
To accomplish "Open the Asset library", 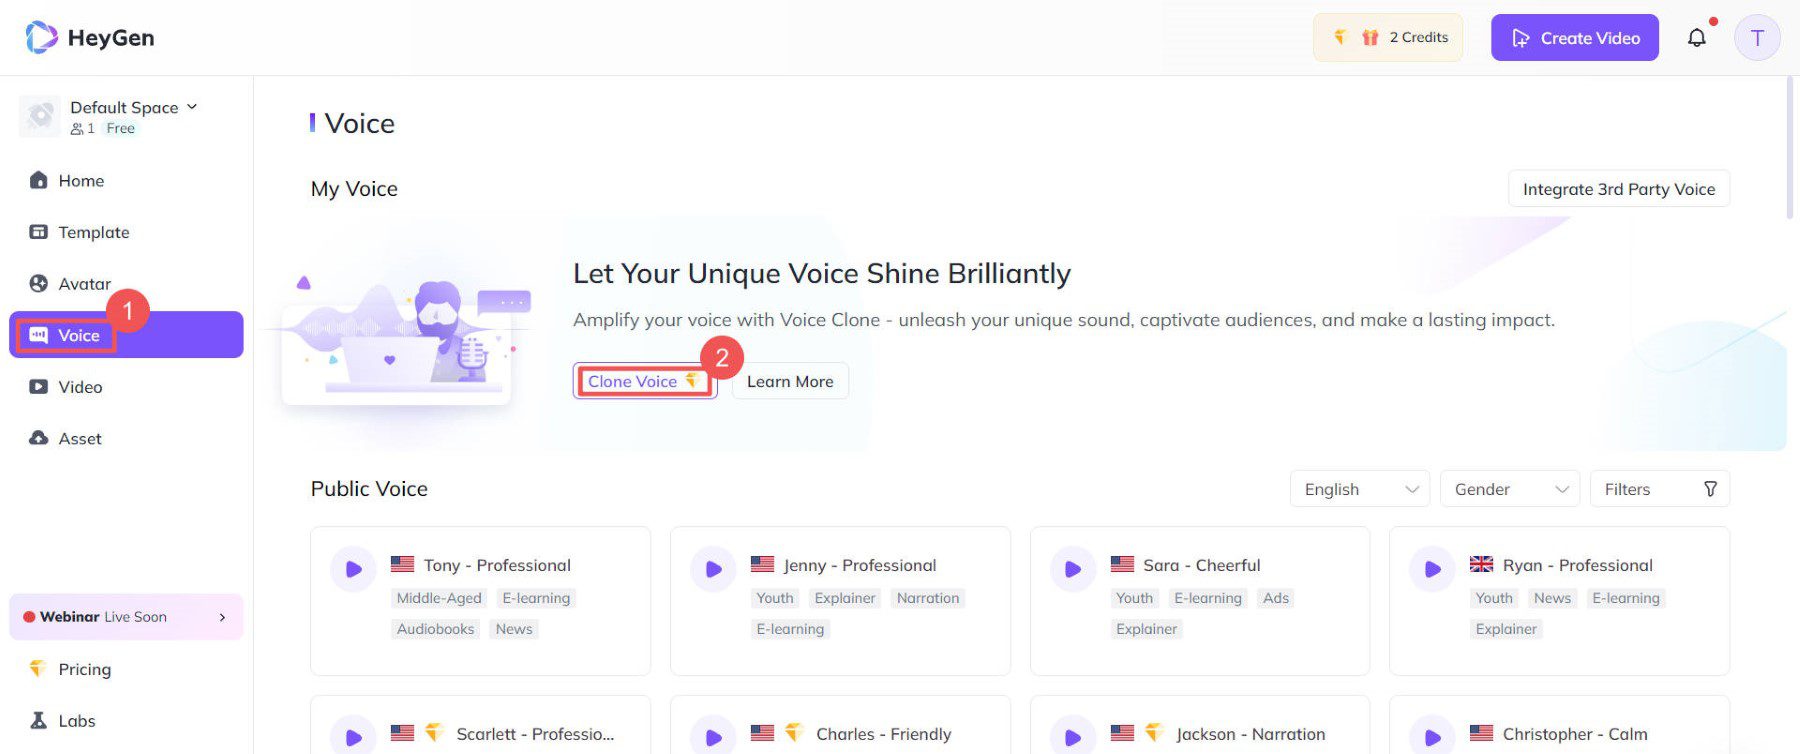I will pos(37,438).
